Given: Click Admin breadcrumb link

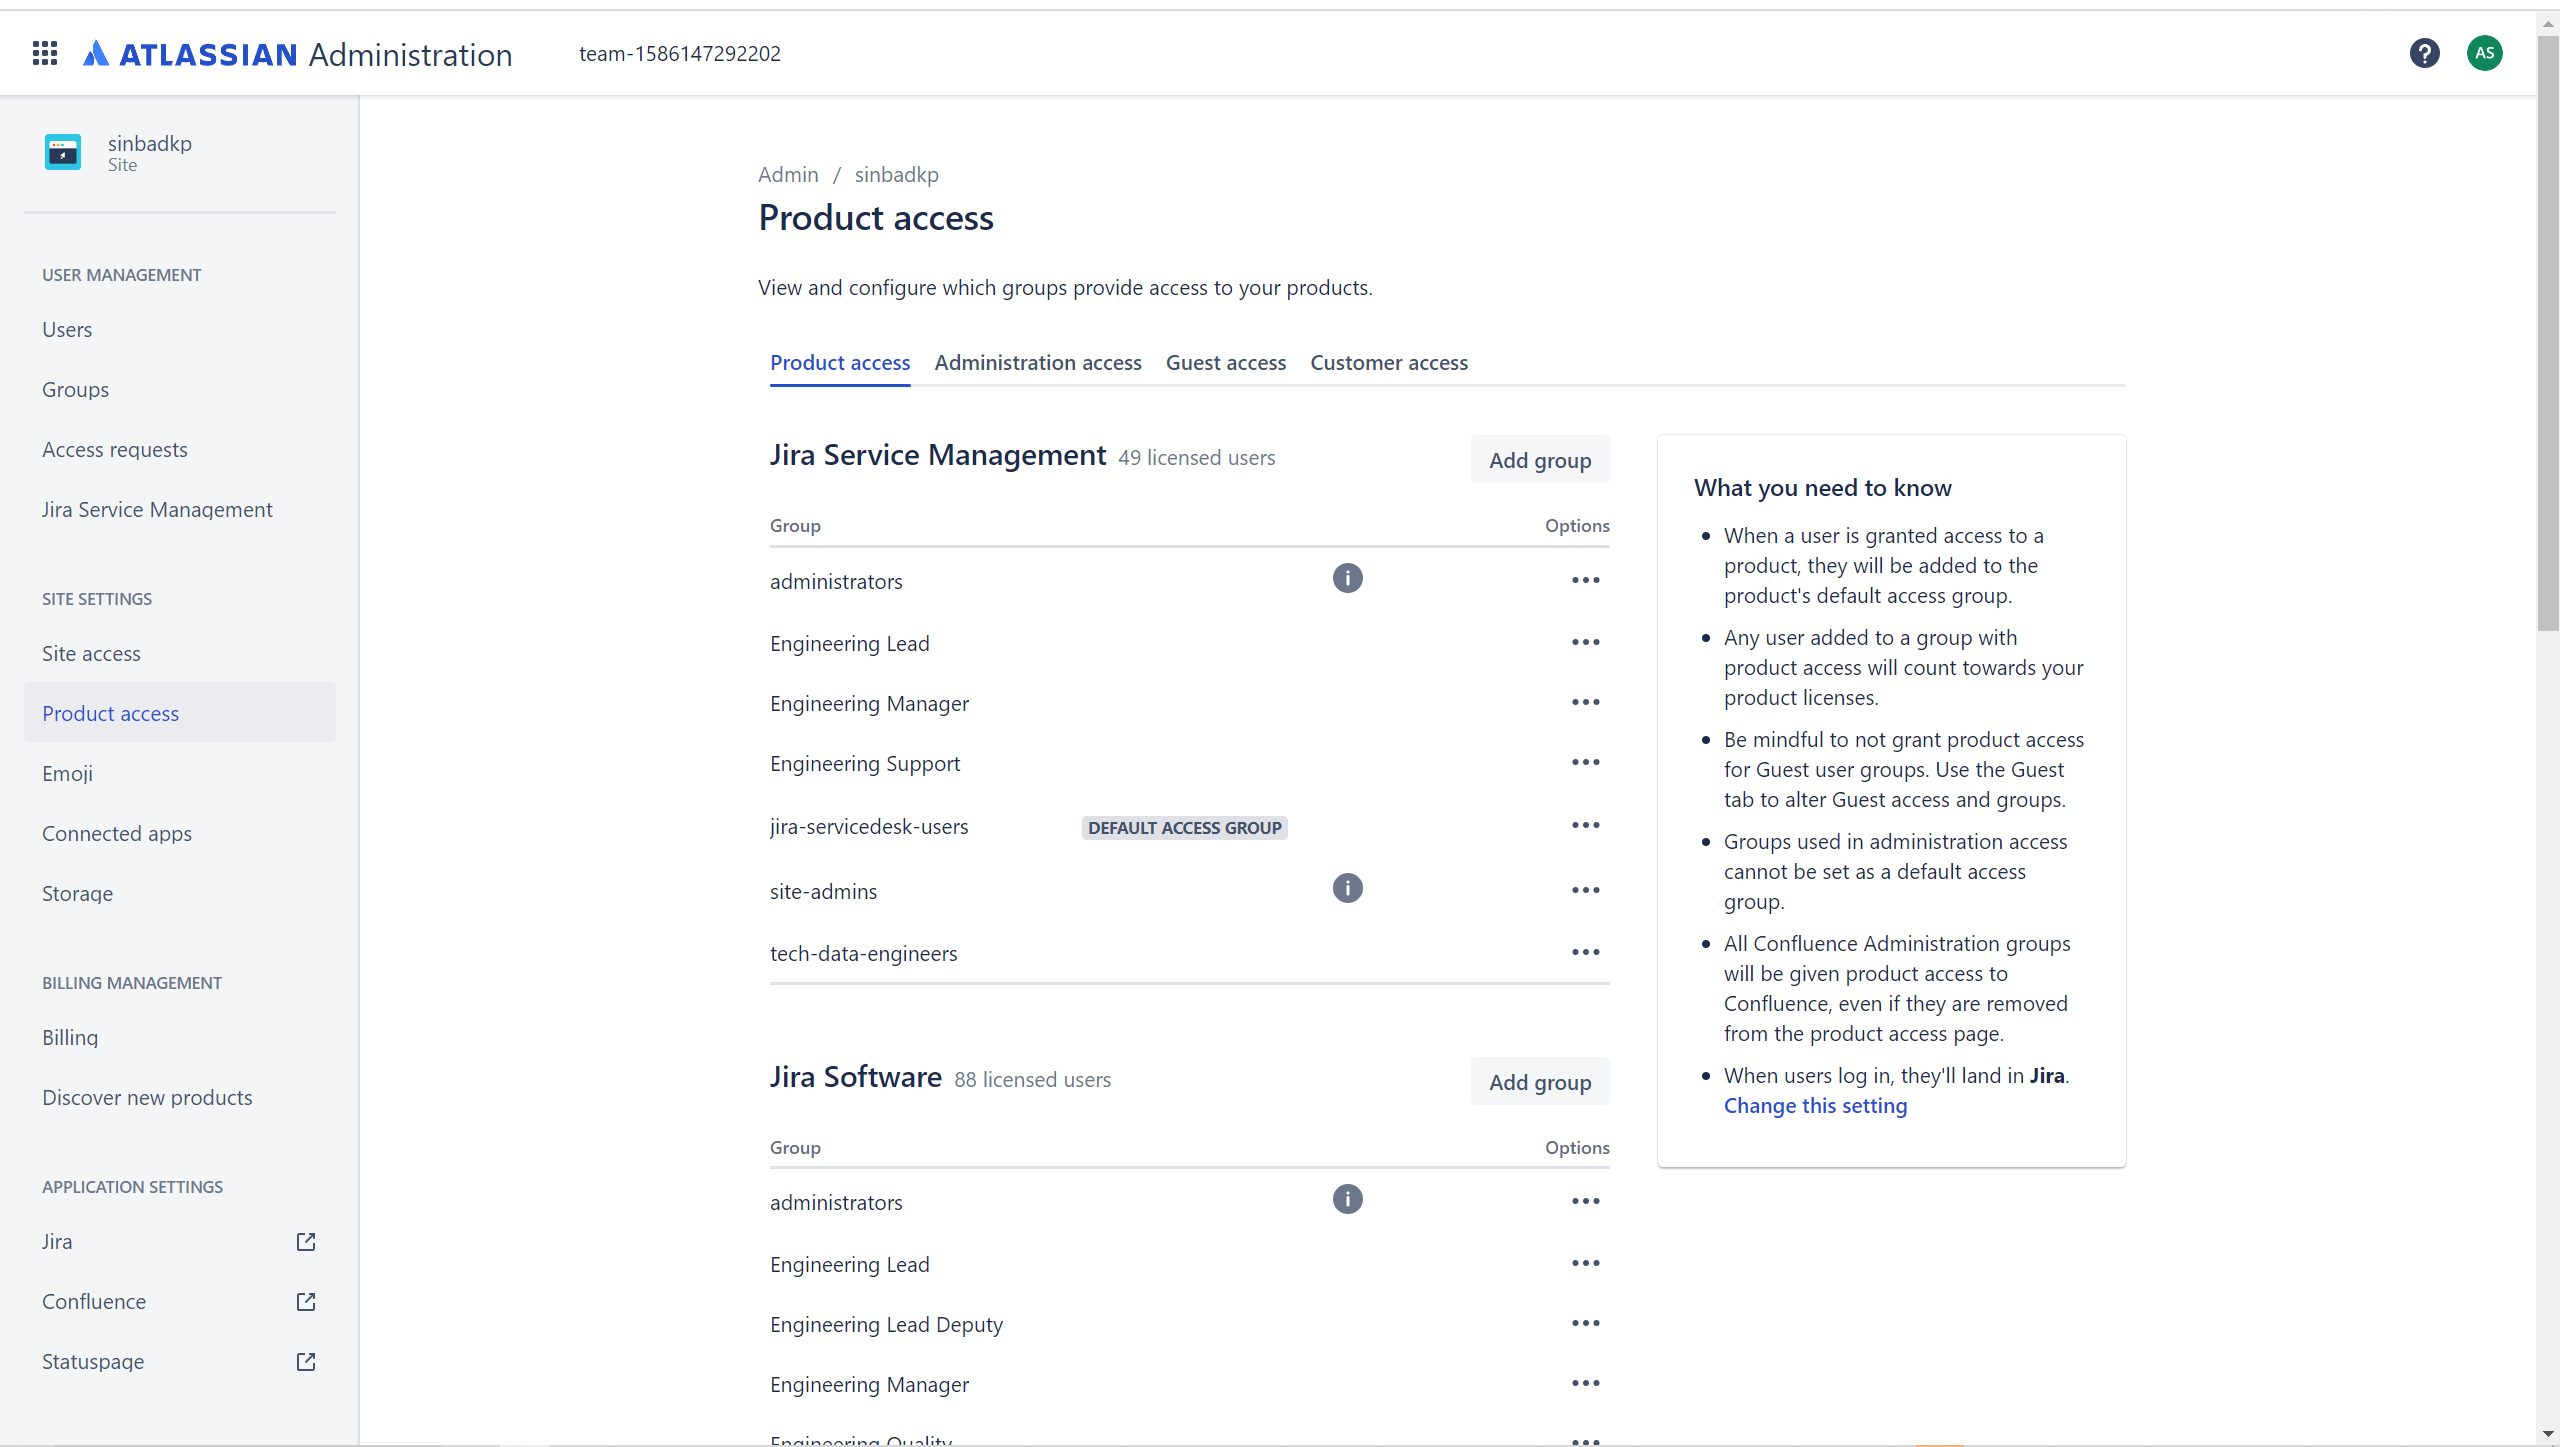Looking at the screenshot, I should pos(787,174).
